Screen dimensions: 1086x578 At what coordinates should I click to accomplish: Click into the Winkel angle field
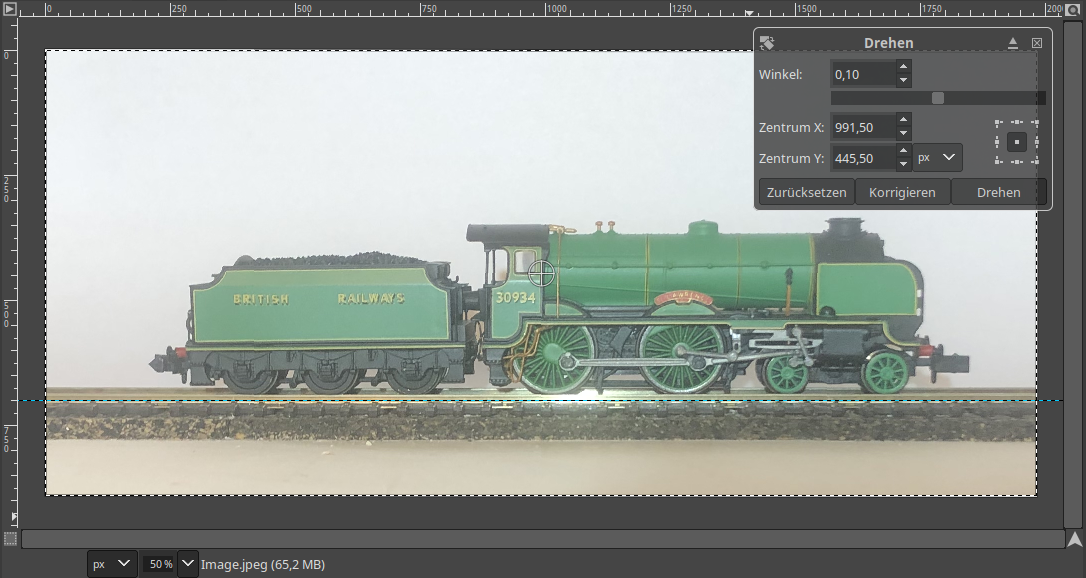coord(863,74)
